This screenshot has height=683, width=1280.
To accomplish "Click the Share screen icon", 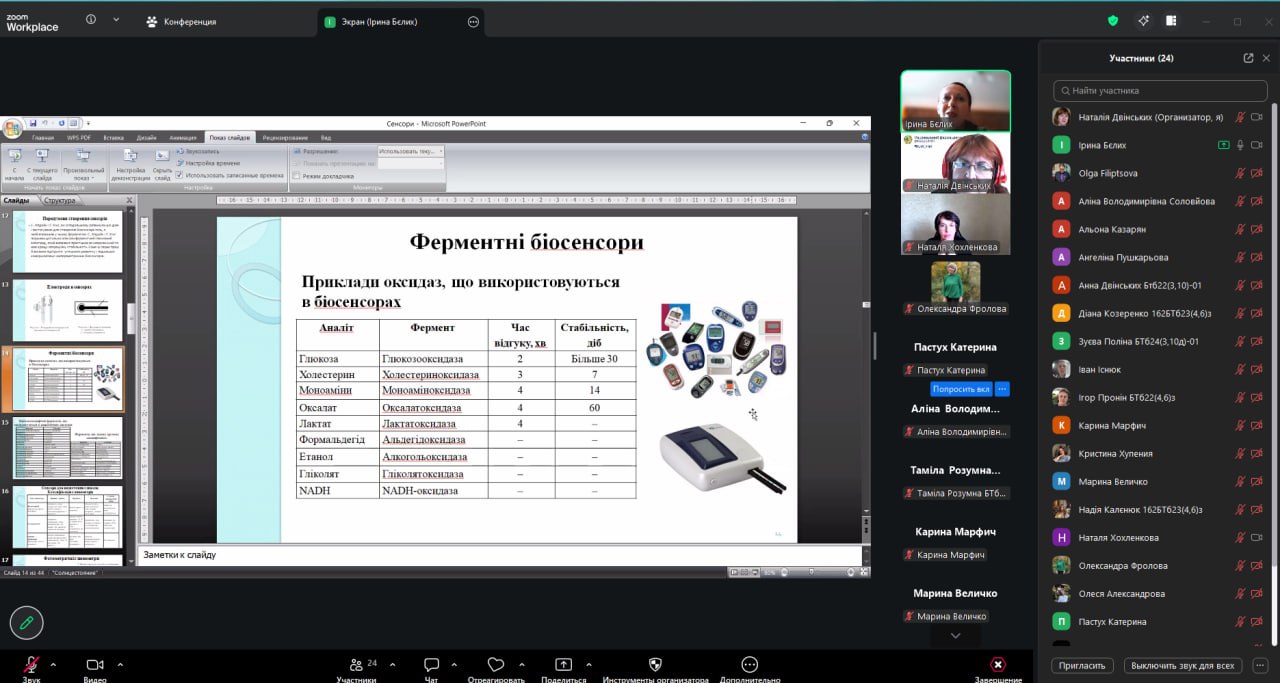I will click(563, 665).
